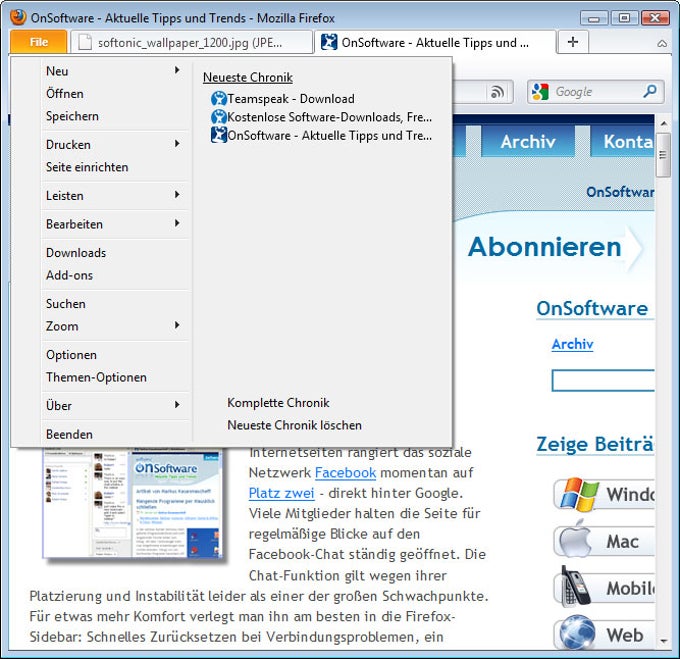Choose Beenden to quit Firefox
The width and height of the screenshot is (680, 659).
pyautogui.click(x=69, y=434)
